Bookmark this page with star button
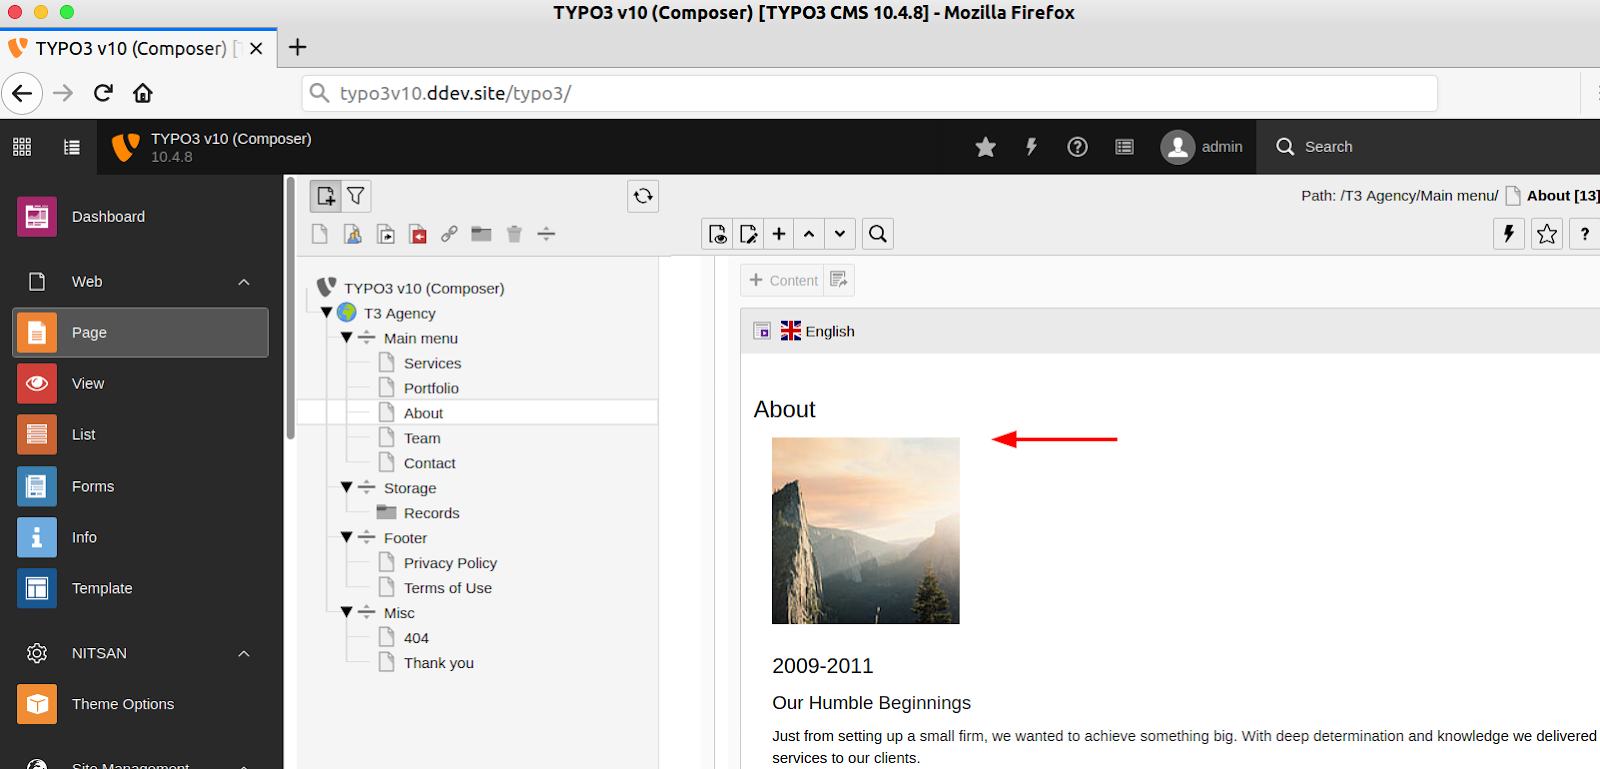The height and width of the screenshot is (769, 1600). [x=1547, y=234]
